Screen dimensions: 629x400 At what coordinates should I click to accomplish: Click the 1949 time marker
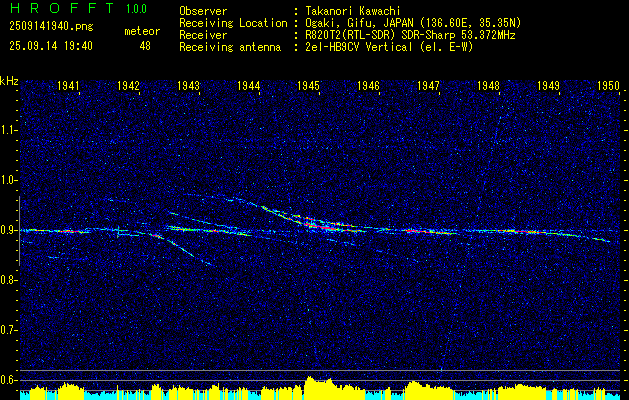pyautogui.click(x=548, y=85)
